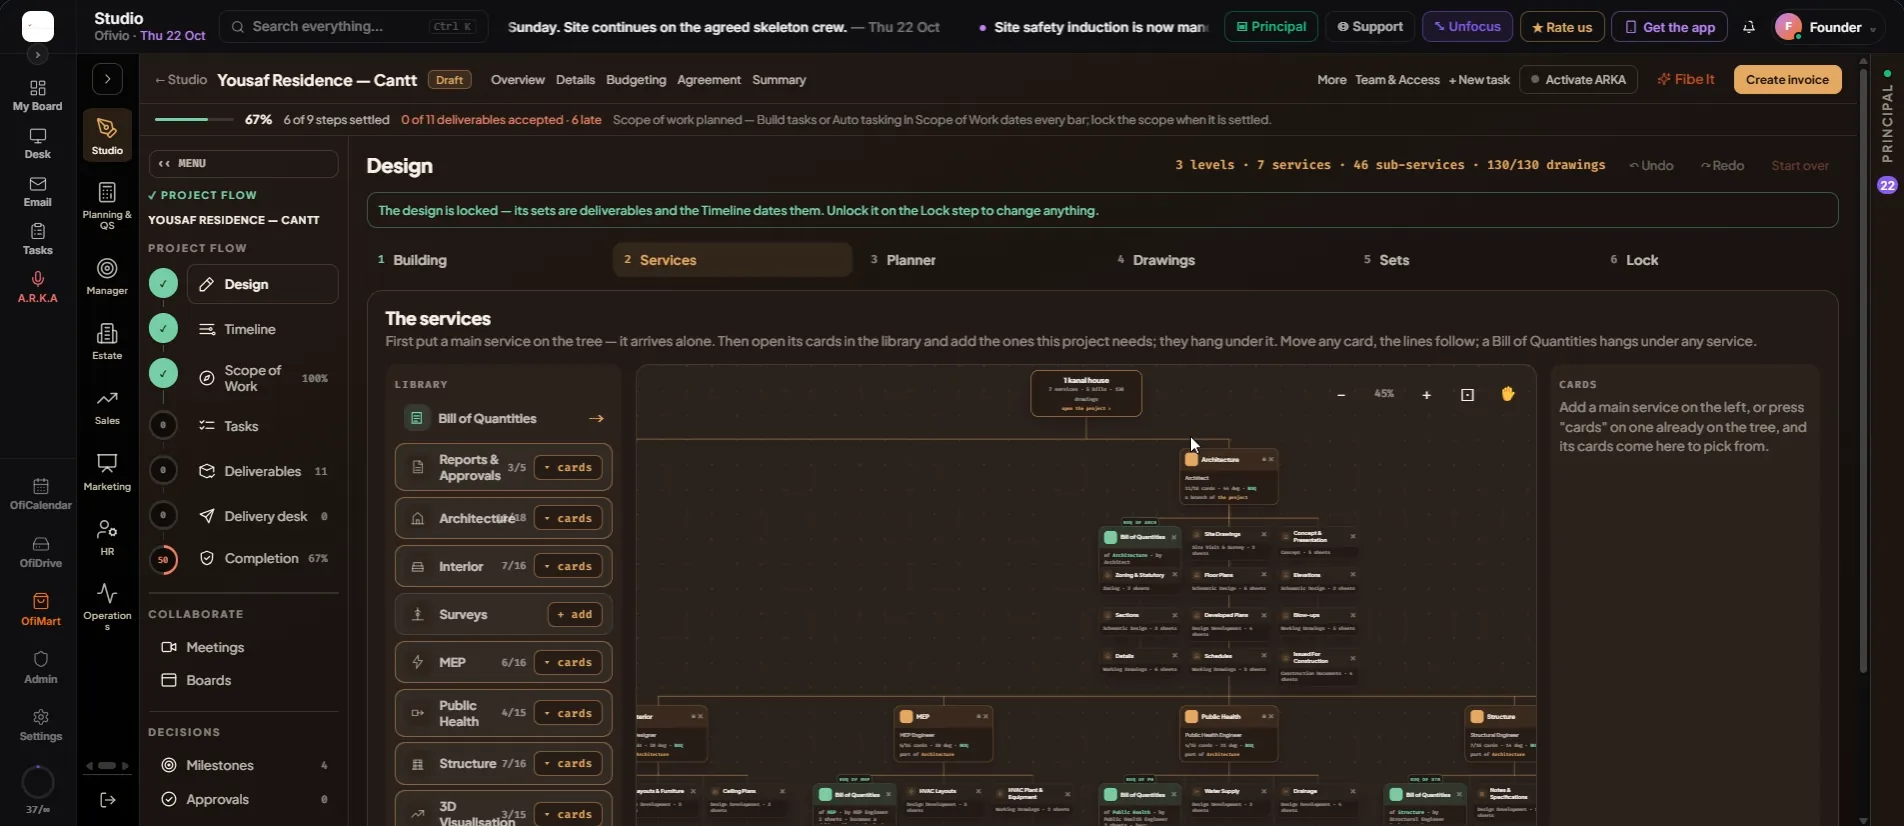
Task: Add the Surveys service
Action: [574, 614]
